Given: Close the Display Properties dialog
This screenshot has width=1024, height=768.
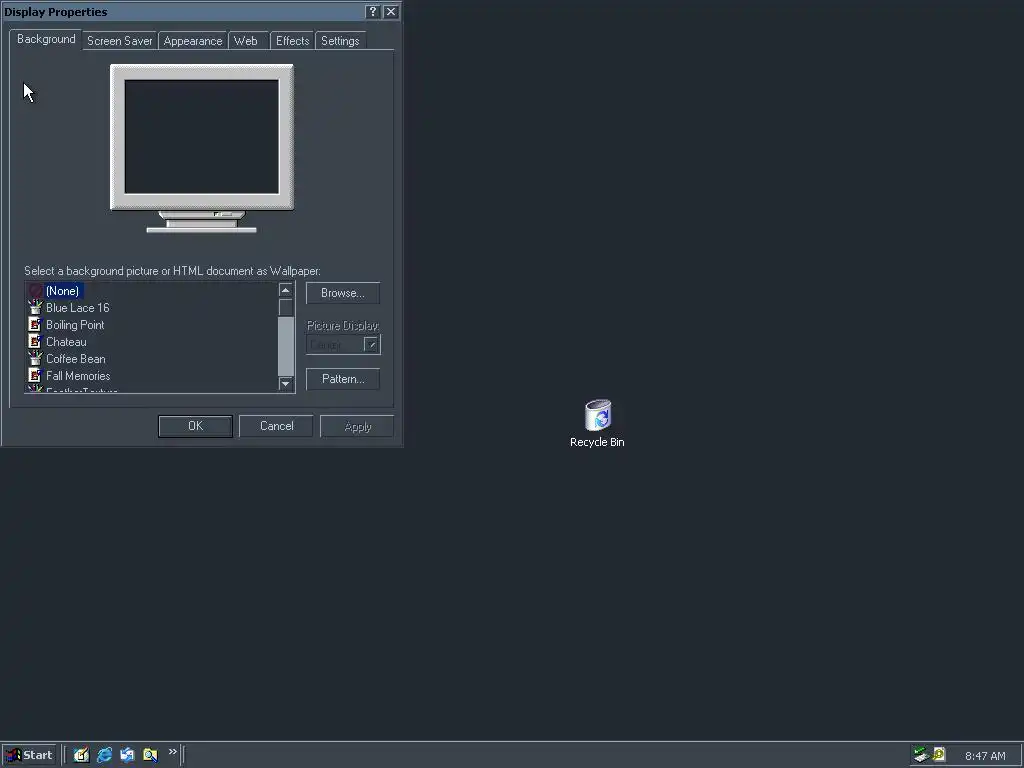Looking at the screenshot, I should [391, 12].
